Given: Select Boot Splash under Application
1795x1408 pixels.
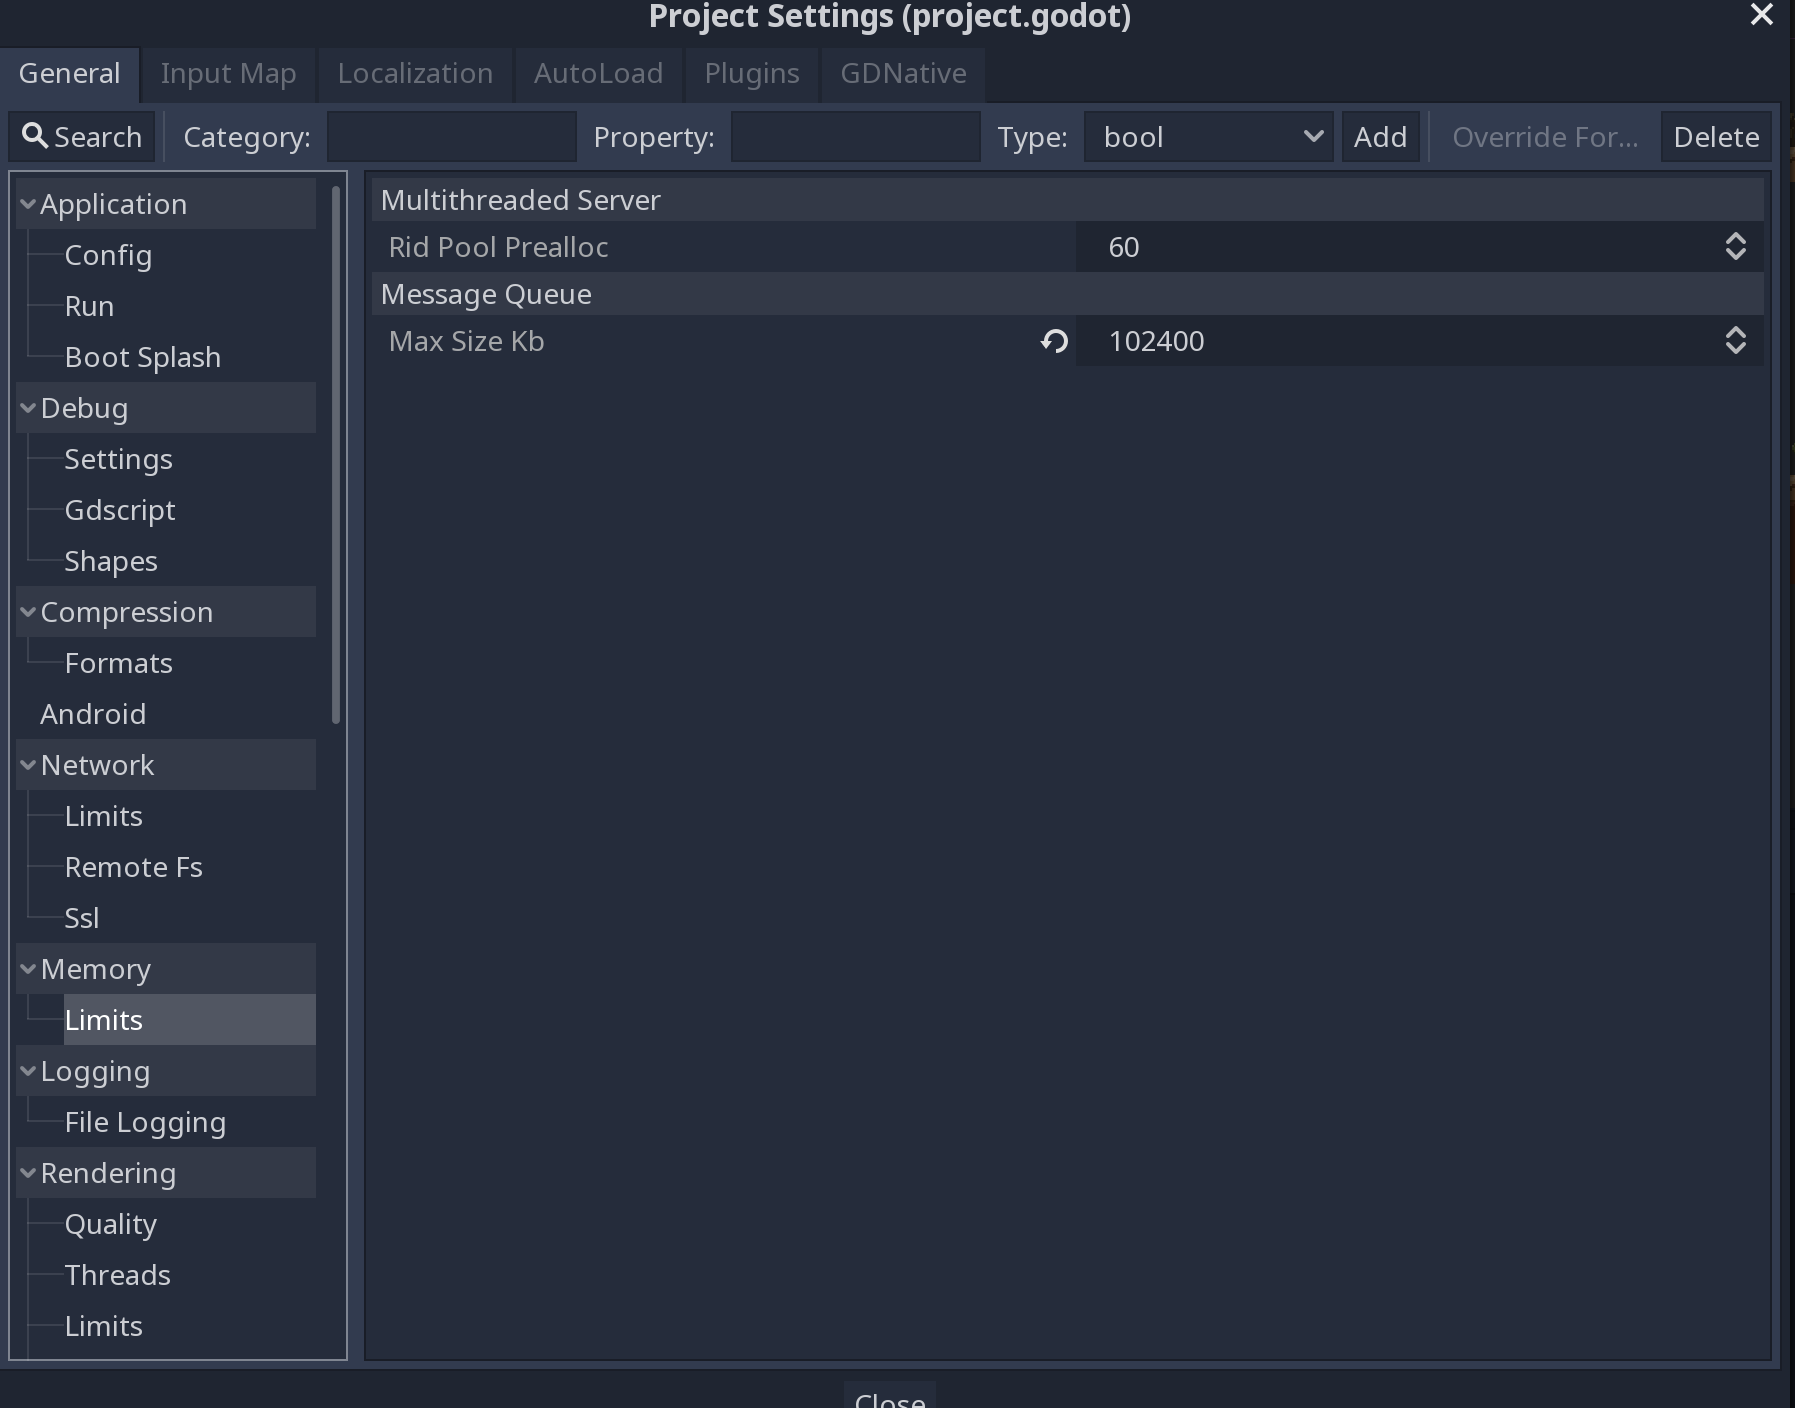Looking at the screenshot, I should click(x=144, y=356).
